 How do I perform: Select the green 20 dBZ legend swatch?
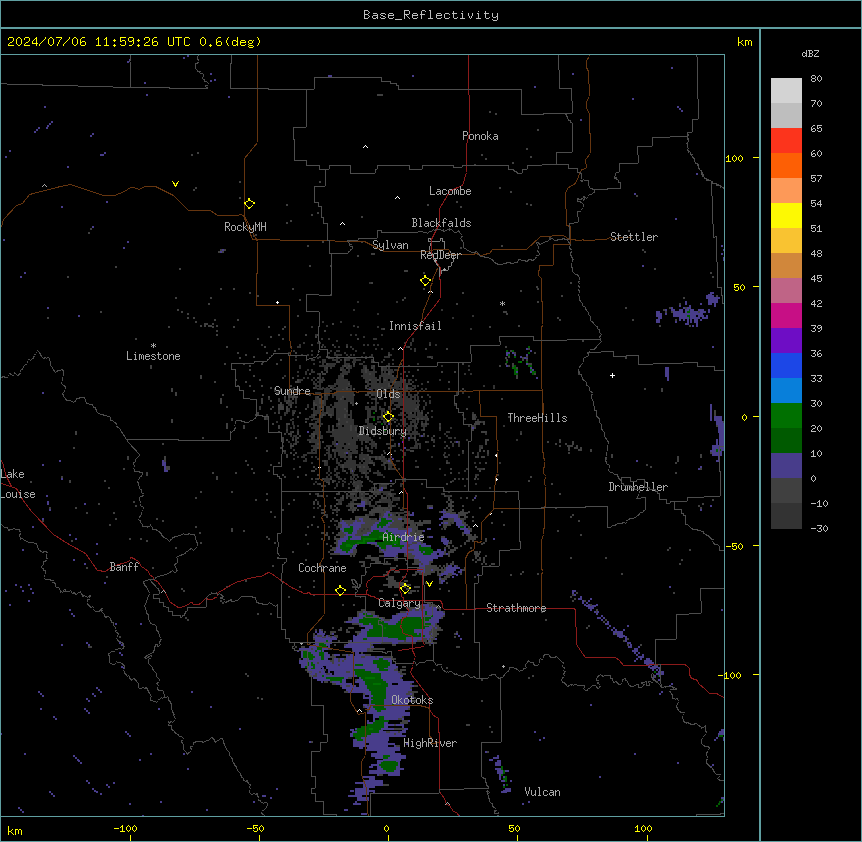click(786, 416)
